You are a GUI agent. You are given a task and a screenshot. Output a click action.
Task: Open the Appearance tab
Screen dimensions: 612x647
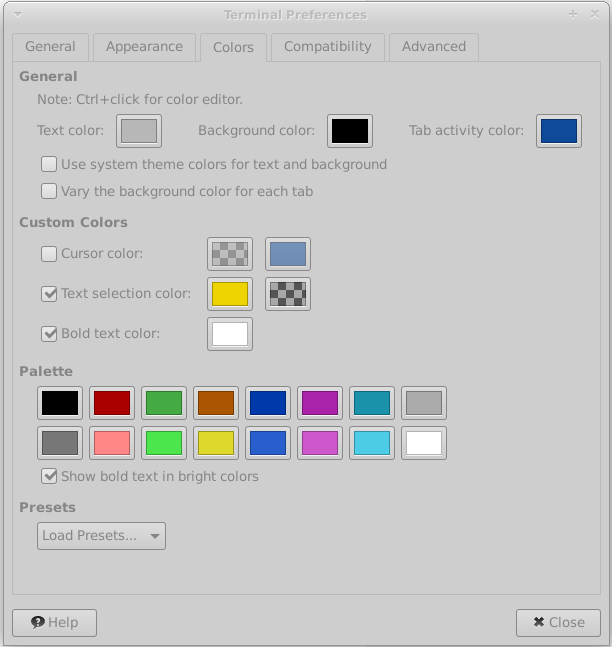(x=144, y=47)
